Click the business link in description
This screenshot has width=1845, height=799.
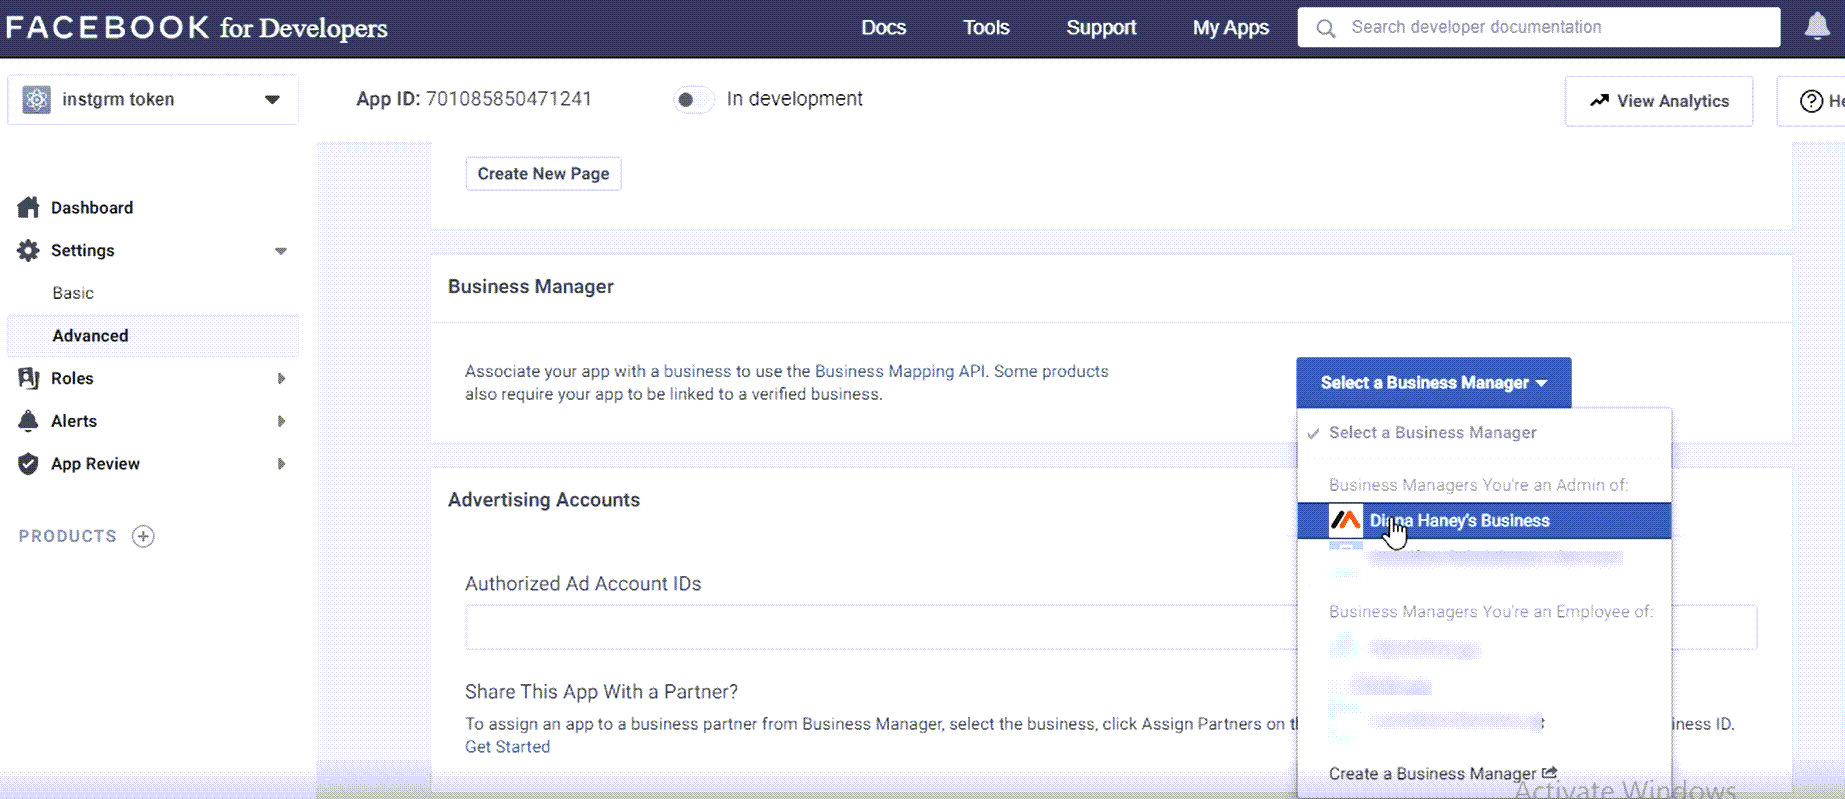click(697, 371)
